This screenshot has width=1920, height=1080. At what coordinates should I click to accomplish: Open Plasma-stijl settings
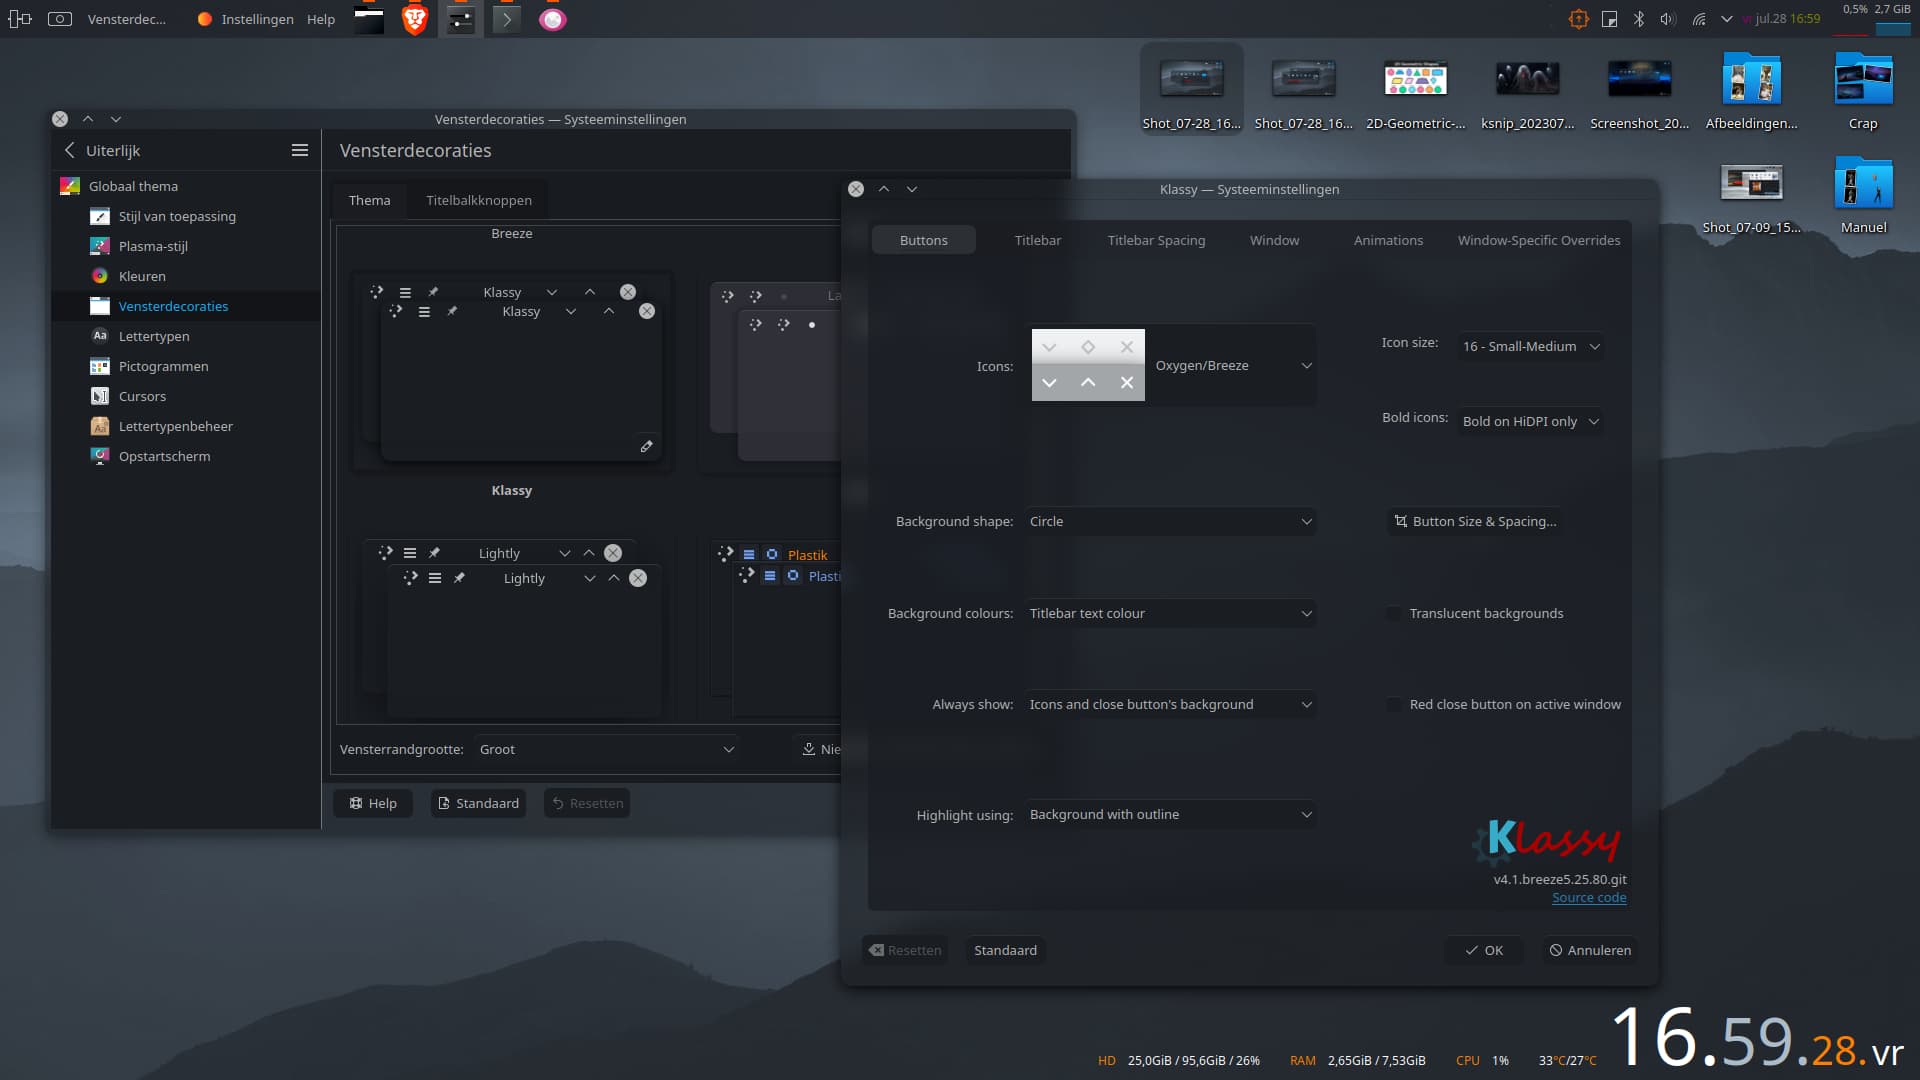(x=153, y=246)
